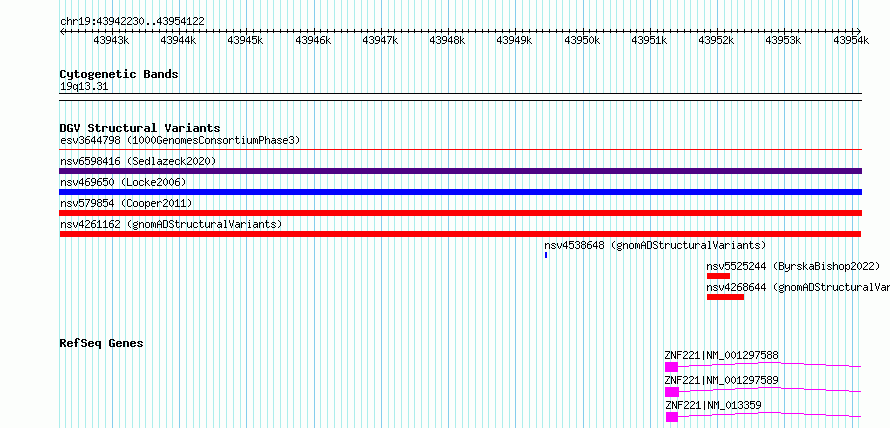Open the nsv6598416 (Sedlazeck2020) label

138,161
